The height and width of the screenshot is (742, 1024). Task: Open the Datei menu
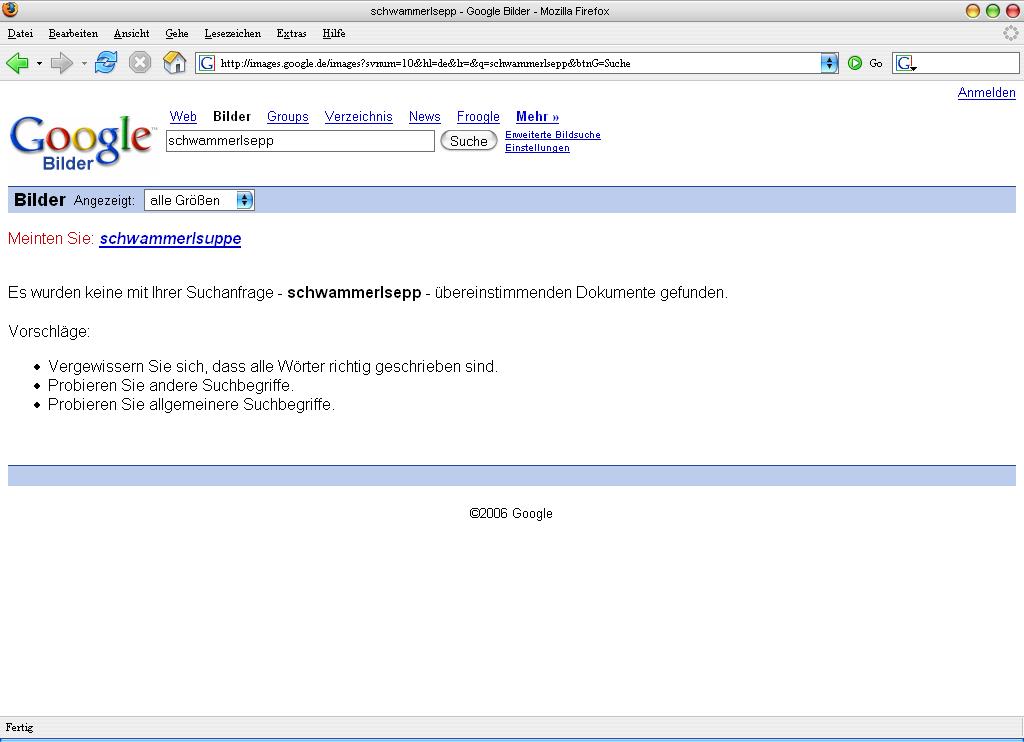pos(20,33)
